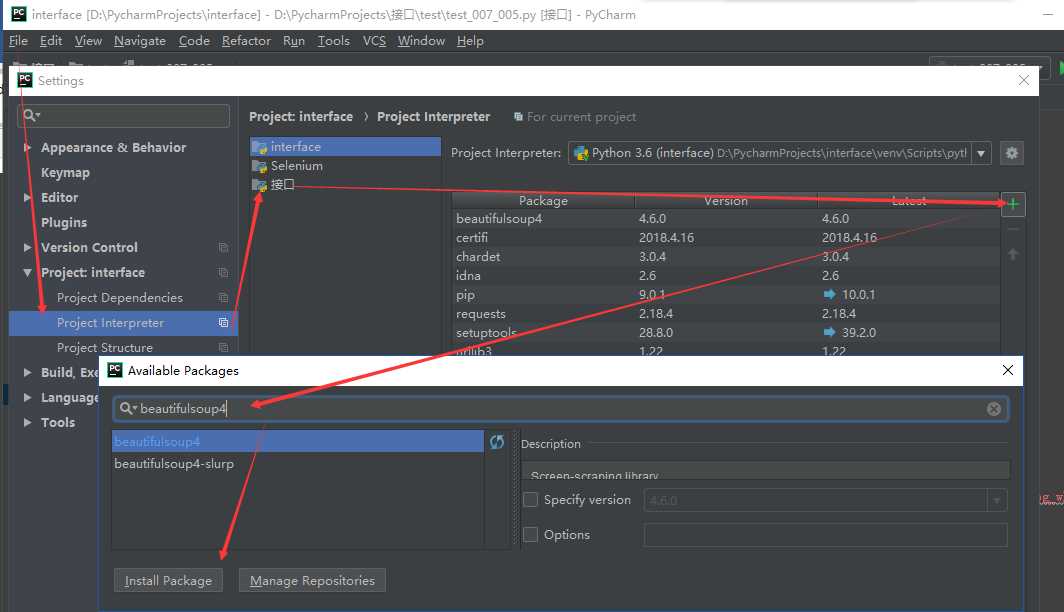This screenshot has width=1064, height=612.
Task: Open the Plugins settings page
Action: [x=64, y=223]
